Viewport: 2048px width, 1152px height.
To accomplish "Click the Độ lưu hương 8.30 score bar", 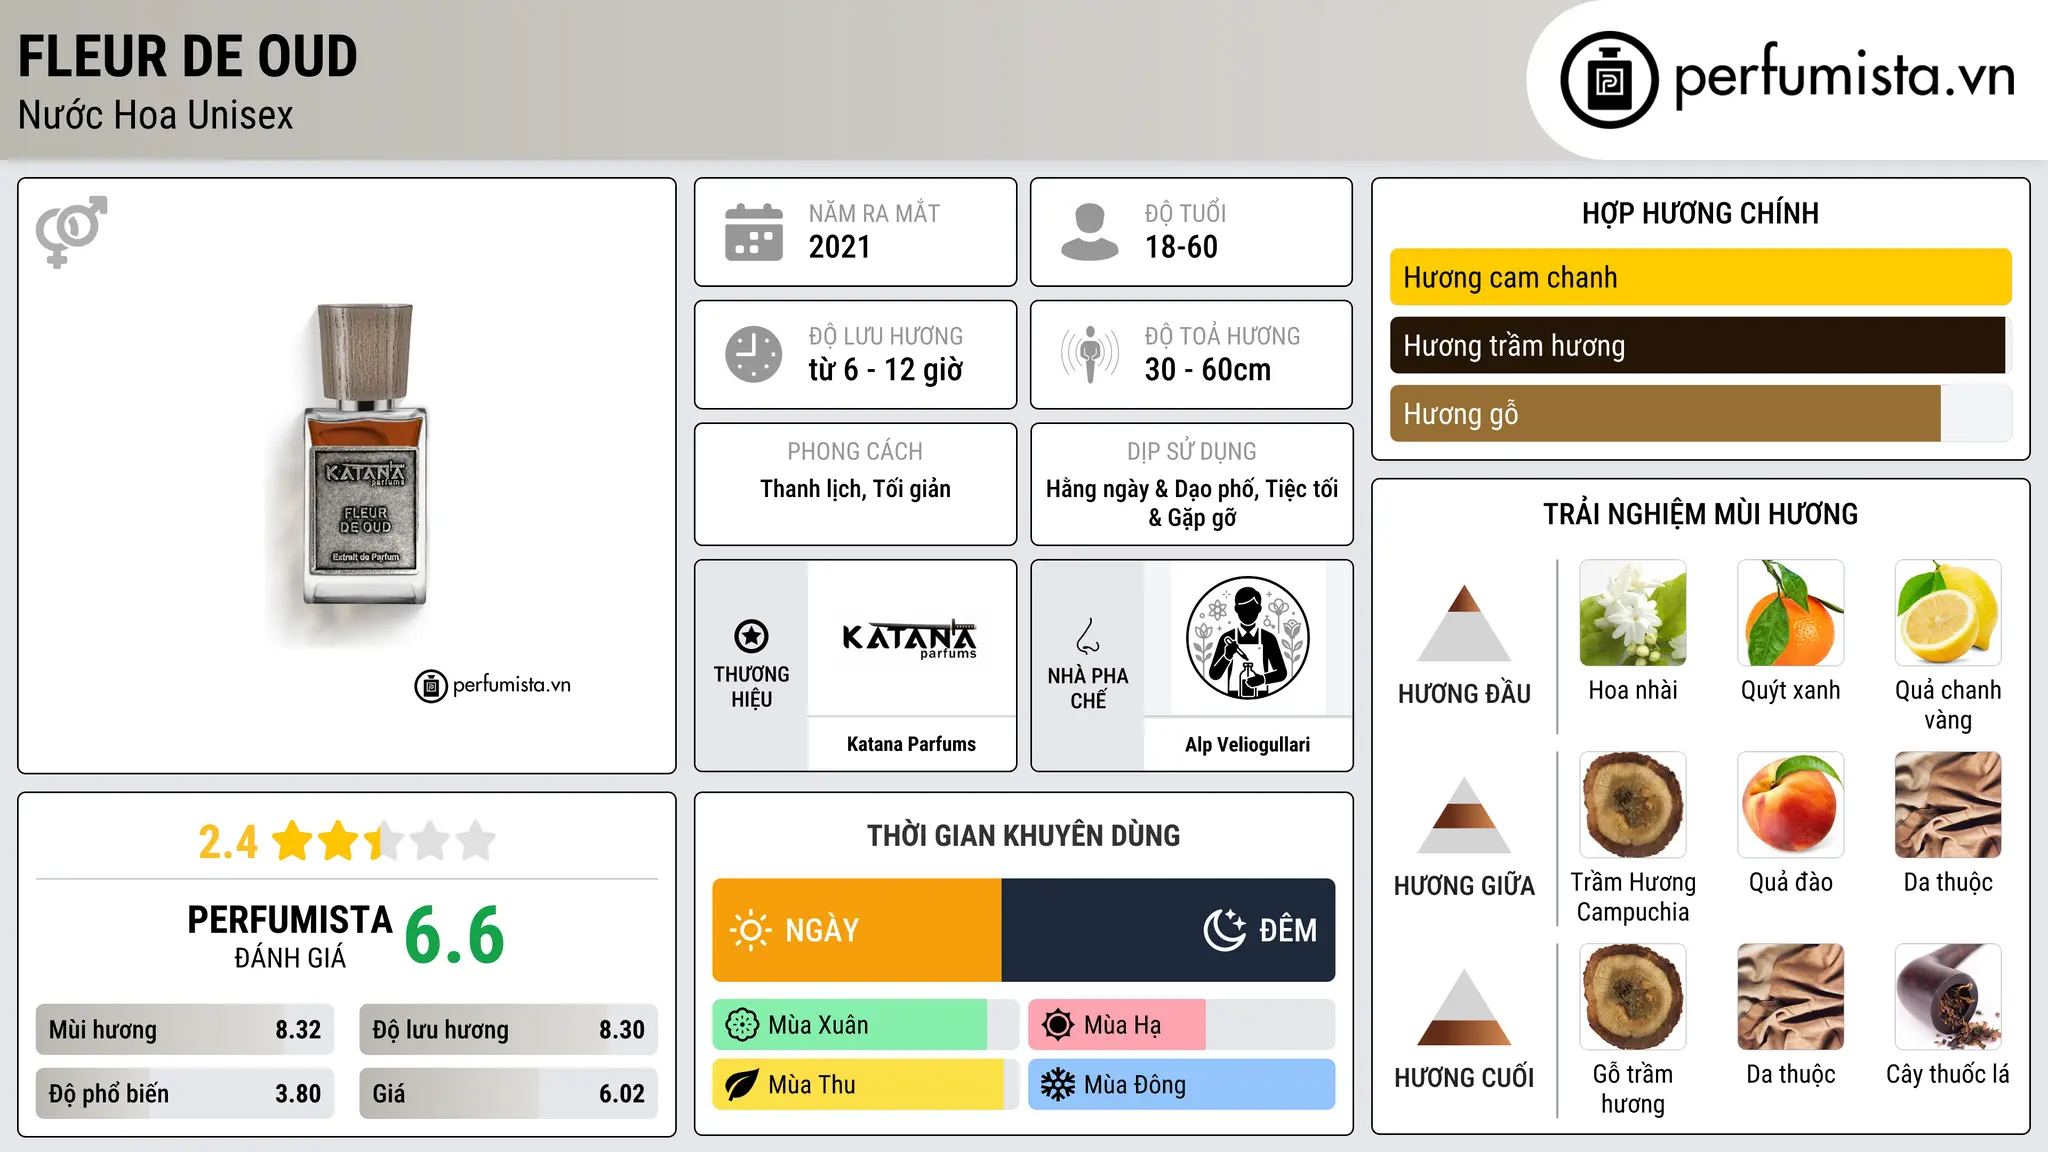I will tap(508, 1030).
